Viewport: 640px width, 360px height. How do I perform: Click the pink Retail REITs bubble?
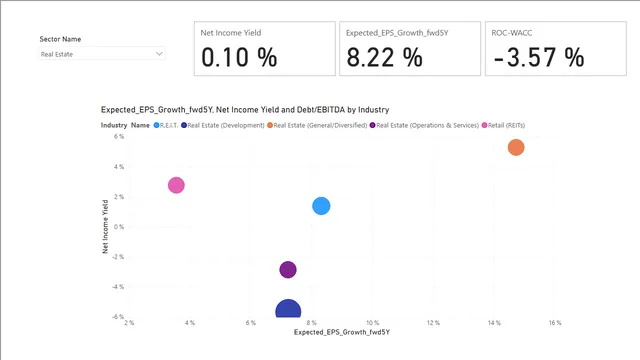[x=176, y=185]
